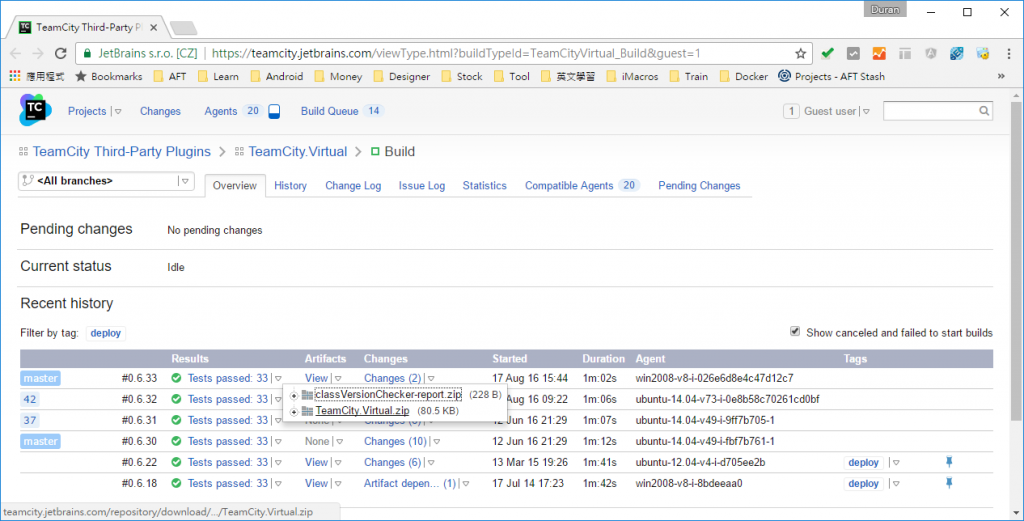
Task: Expand classVersionChecker-report.zip tree node
Action: point(294,396)
